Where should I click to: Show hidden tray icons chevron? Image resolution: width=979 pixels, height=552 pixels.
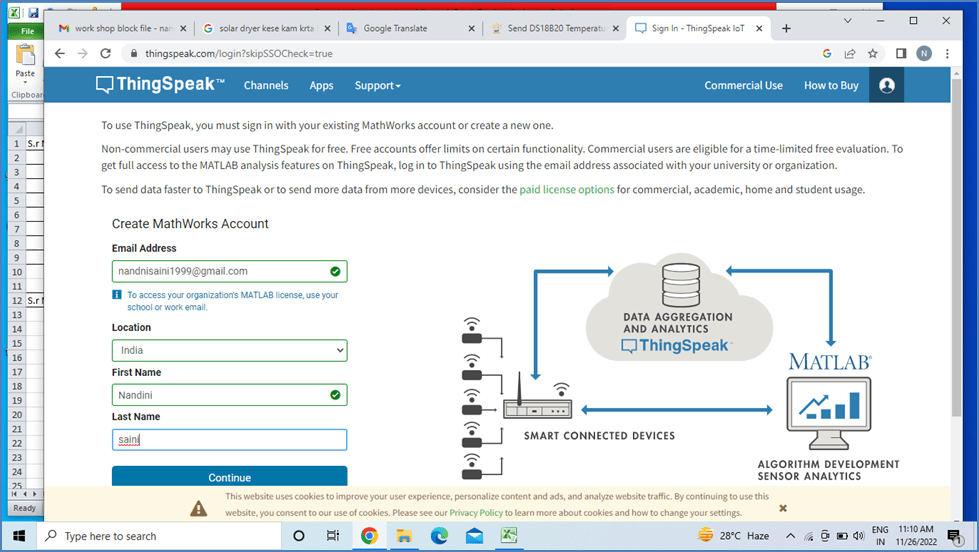click(790, 536)
